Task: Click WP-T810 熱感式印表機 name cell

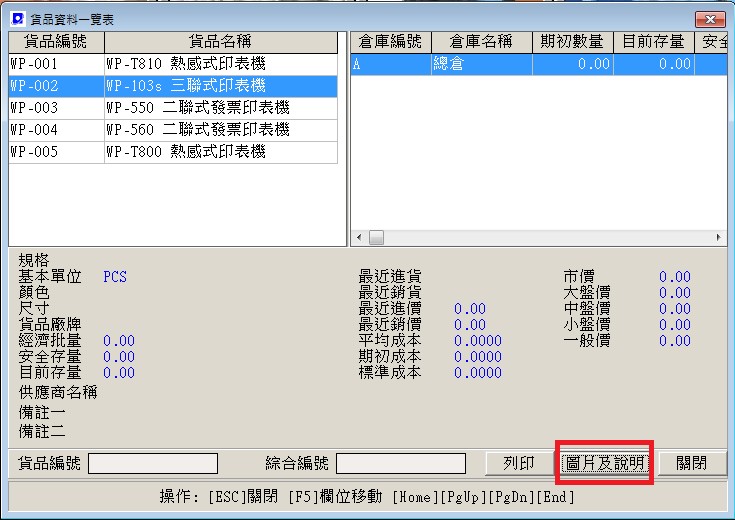Action: click(x=221, y=64)
